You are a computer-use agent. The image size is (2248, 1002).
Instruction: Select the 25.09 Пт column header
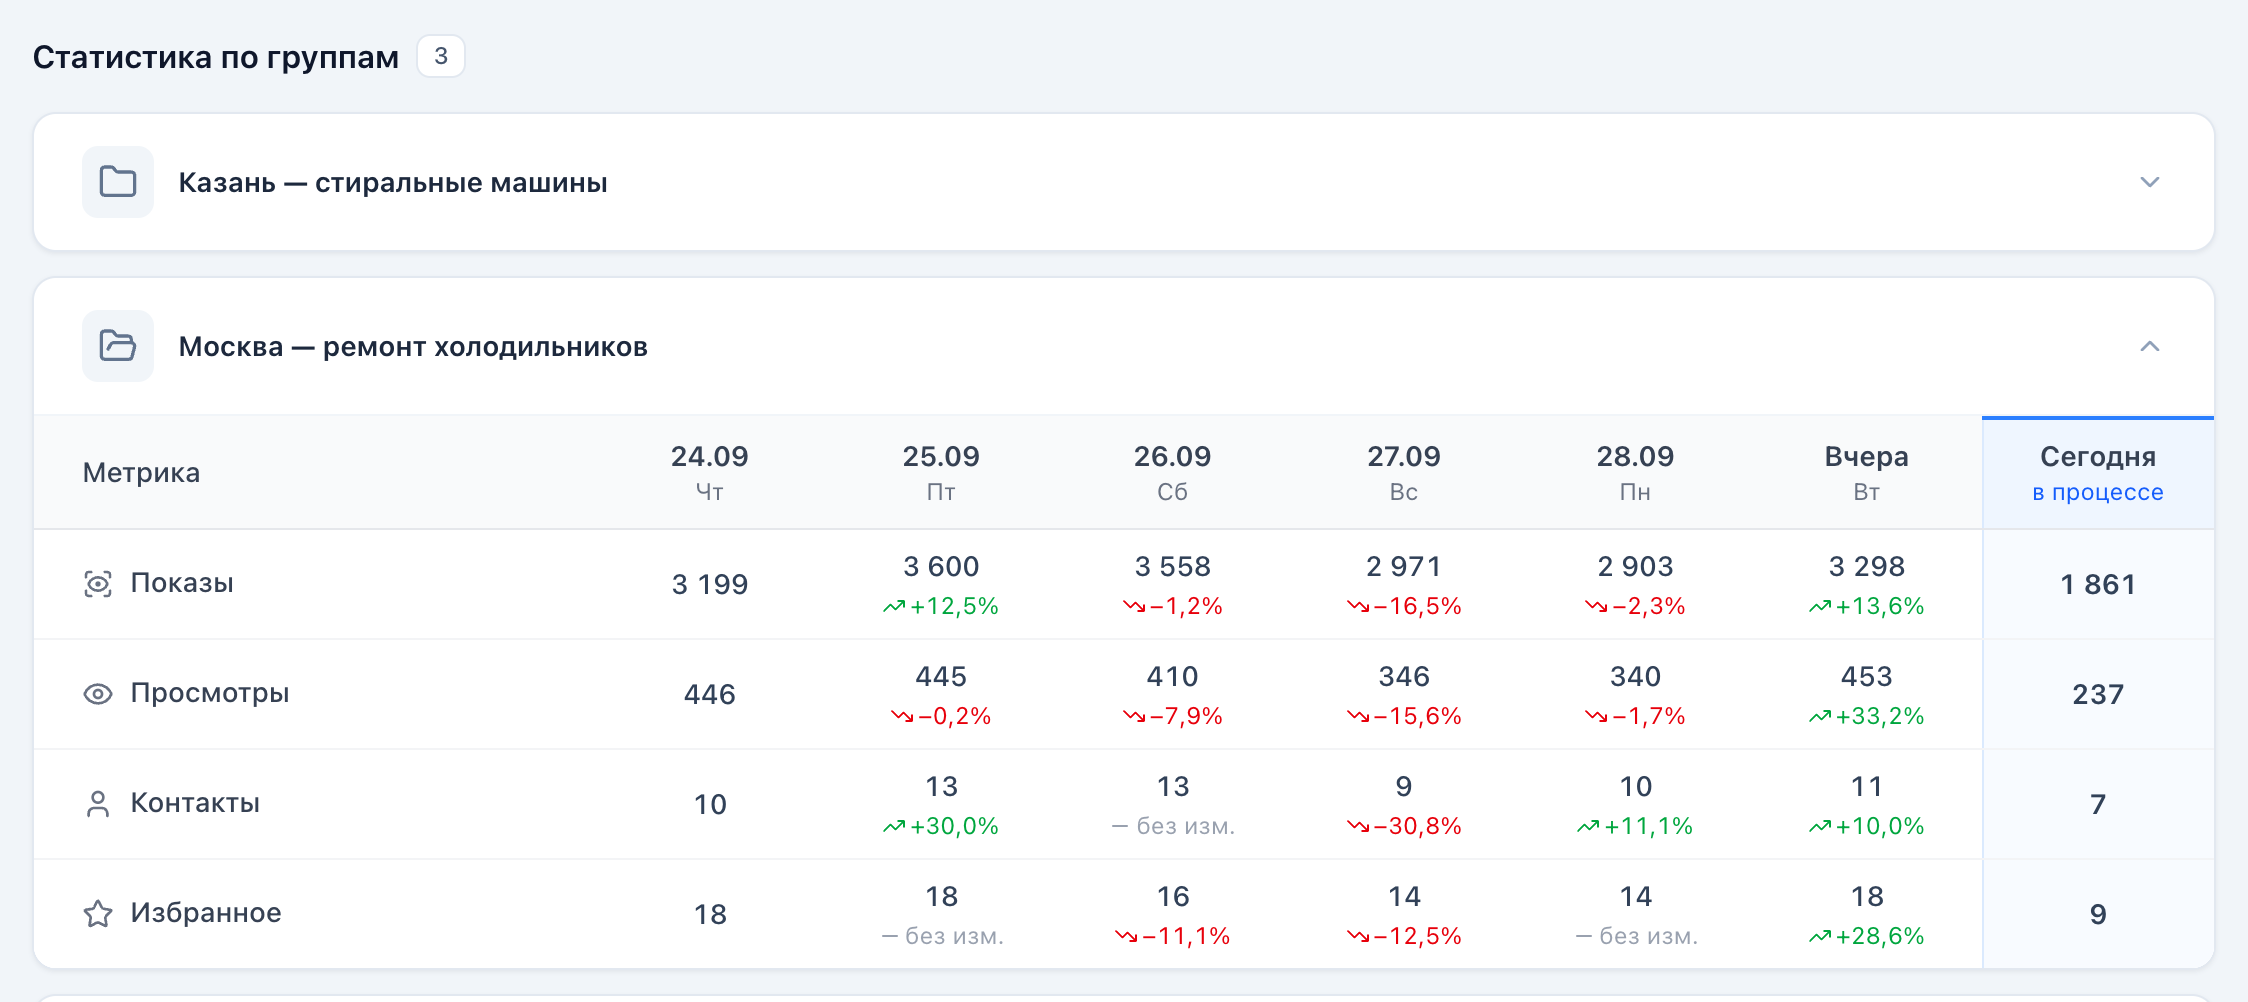coord(941,473)
